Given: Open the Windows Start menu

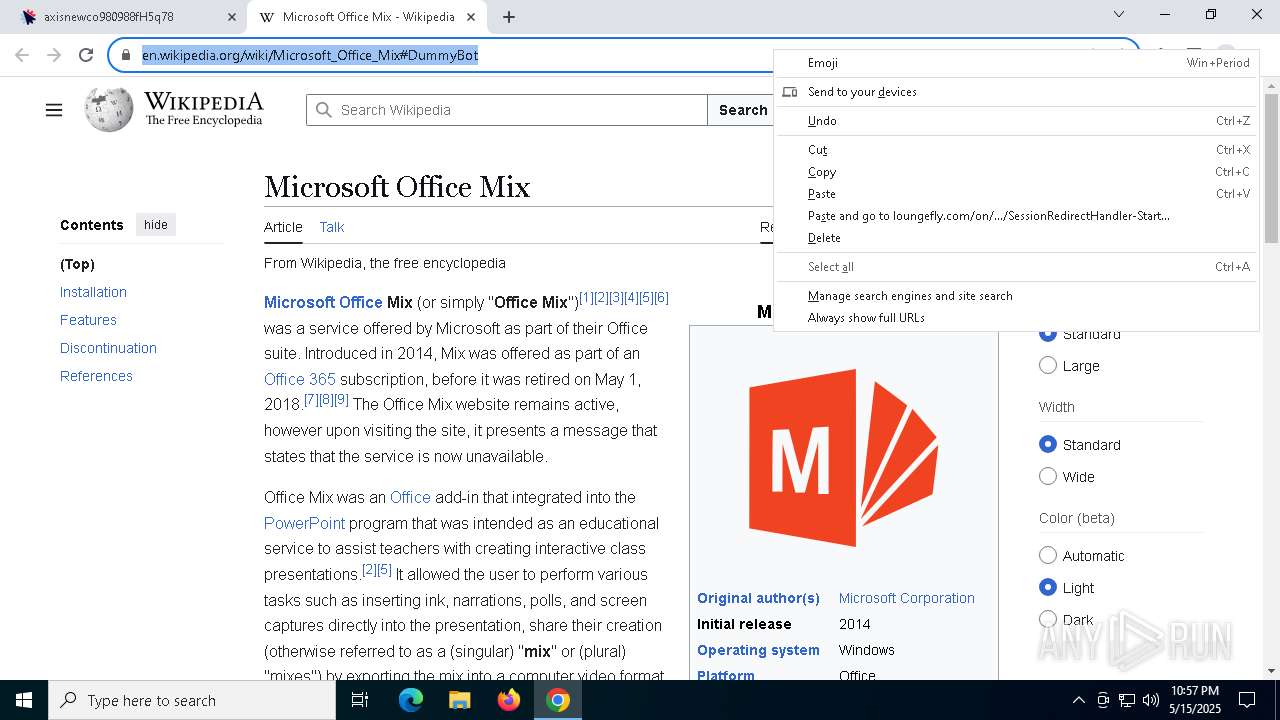Looking at the screenshot, I should click(x=24, y=700).
